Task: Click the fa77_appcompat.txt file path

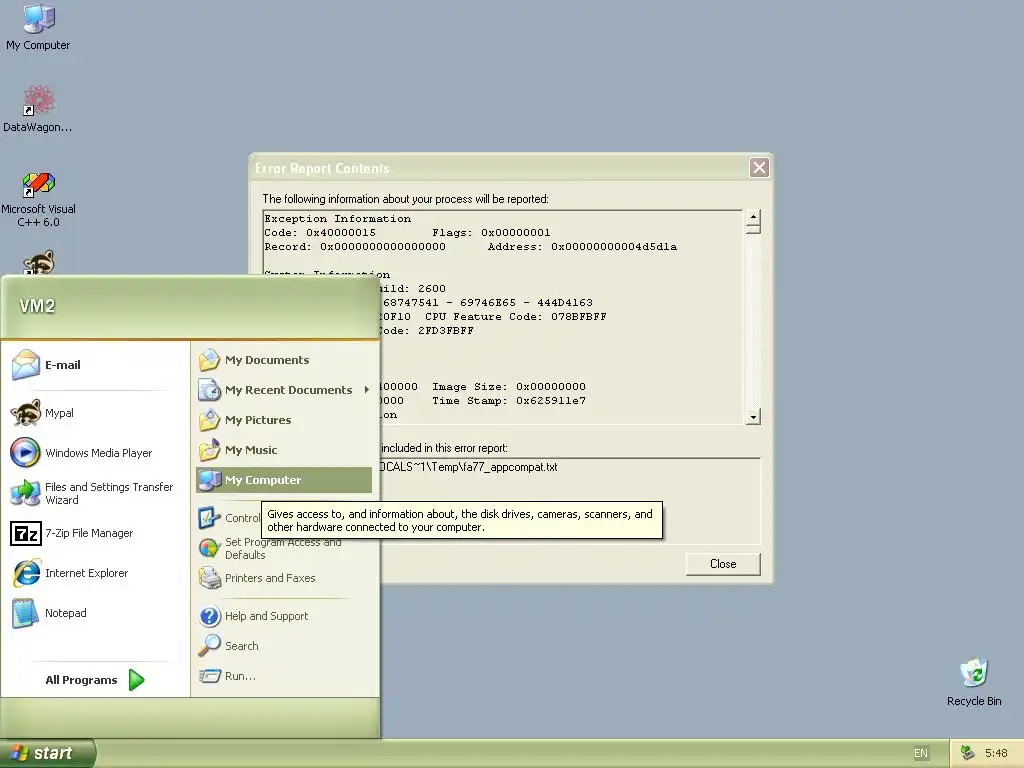Action: tap(468, 467)
